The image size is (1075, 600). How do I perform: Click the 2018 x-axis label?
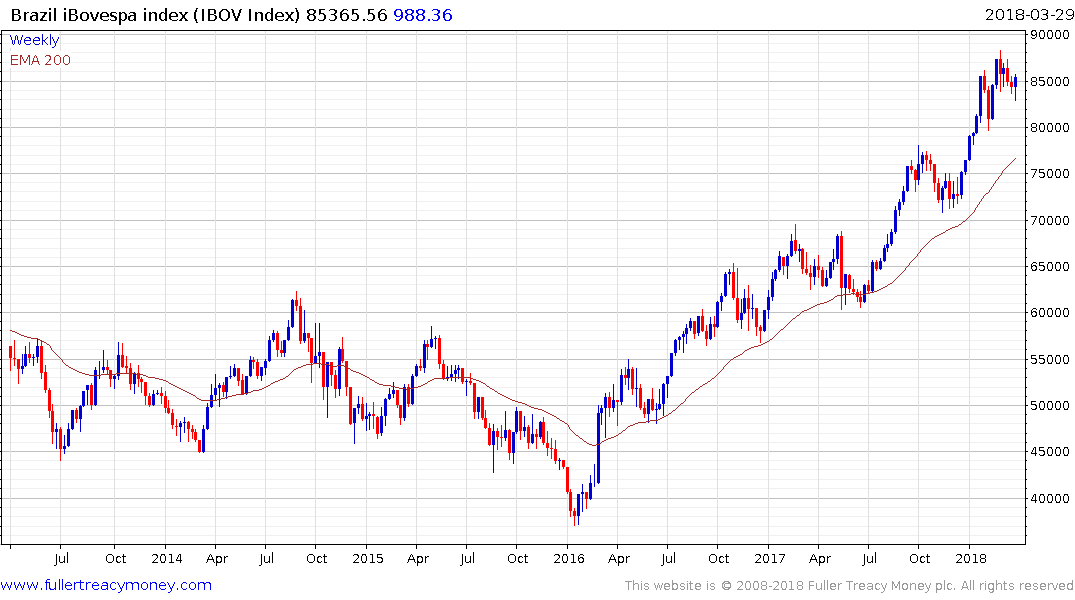970,559
